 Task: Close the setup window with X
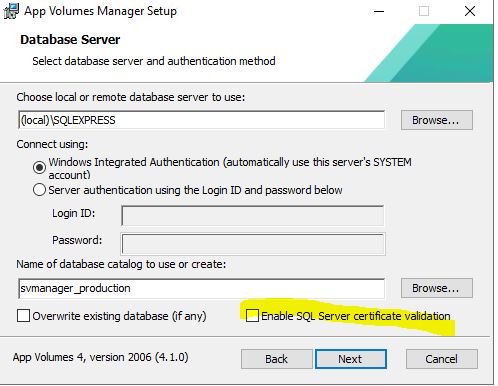coord(470,11)
